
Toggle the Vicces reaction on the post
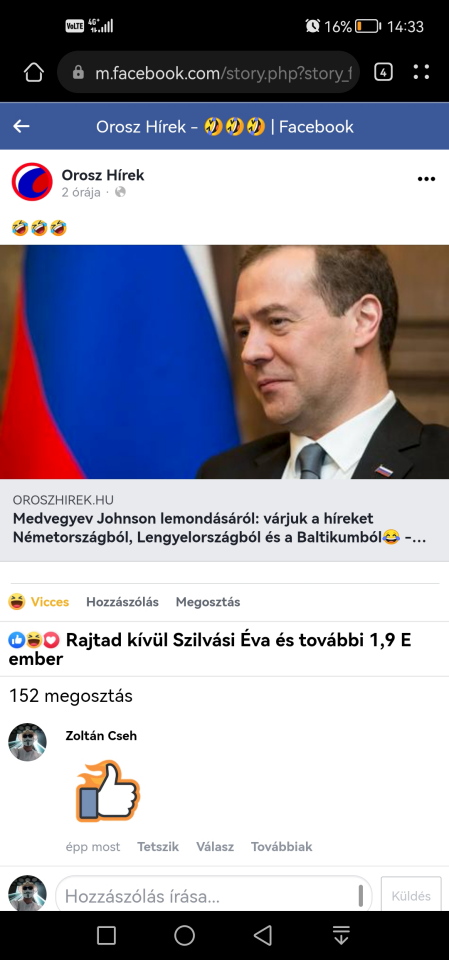pos(39,602)
